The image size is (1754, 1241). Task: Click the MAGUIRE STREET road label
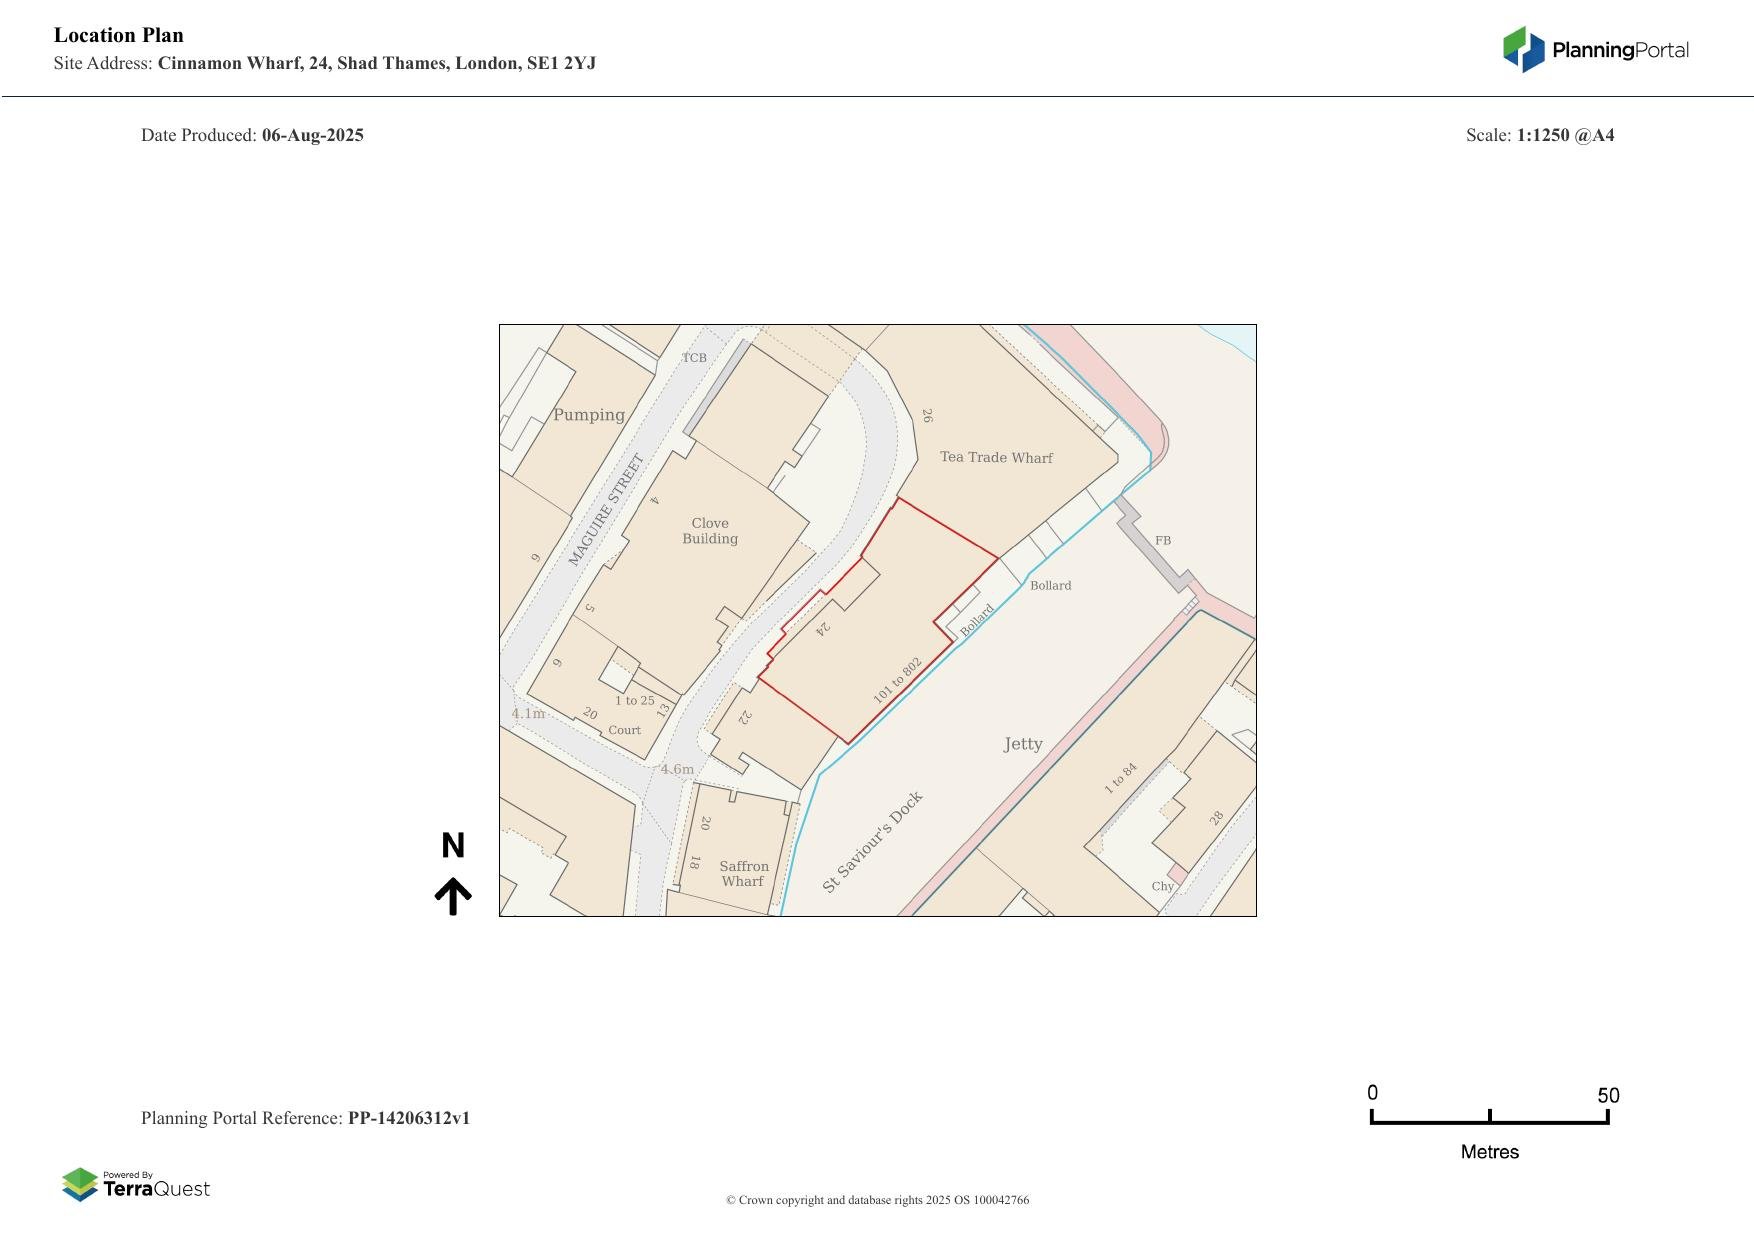(606, 510)
